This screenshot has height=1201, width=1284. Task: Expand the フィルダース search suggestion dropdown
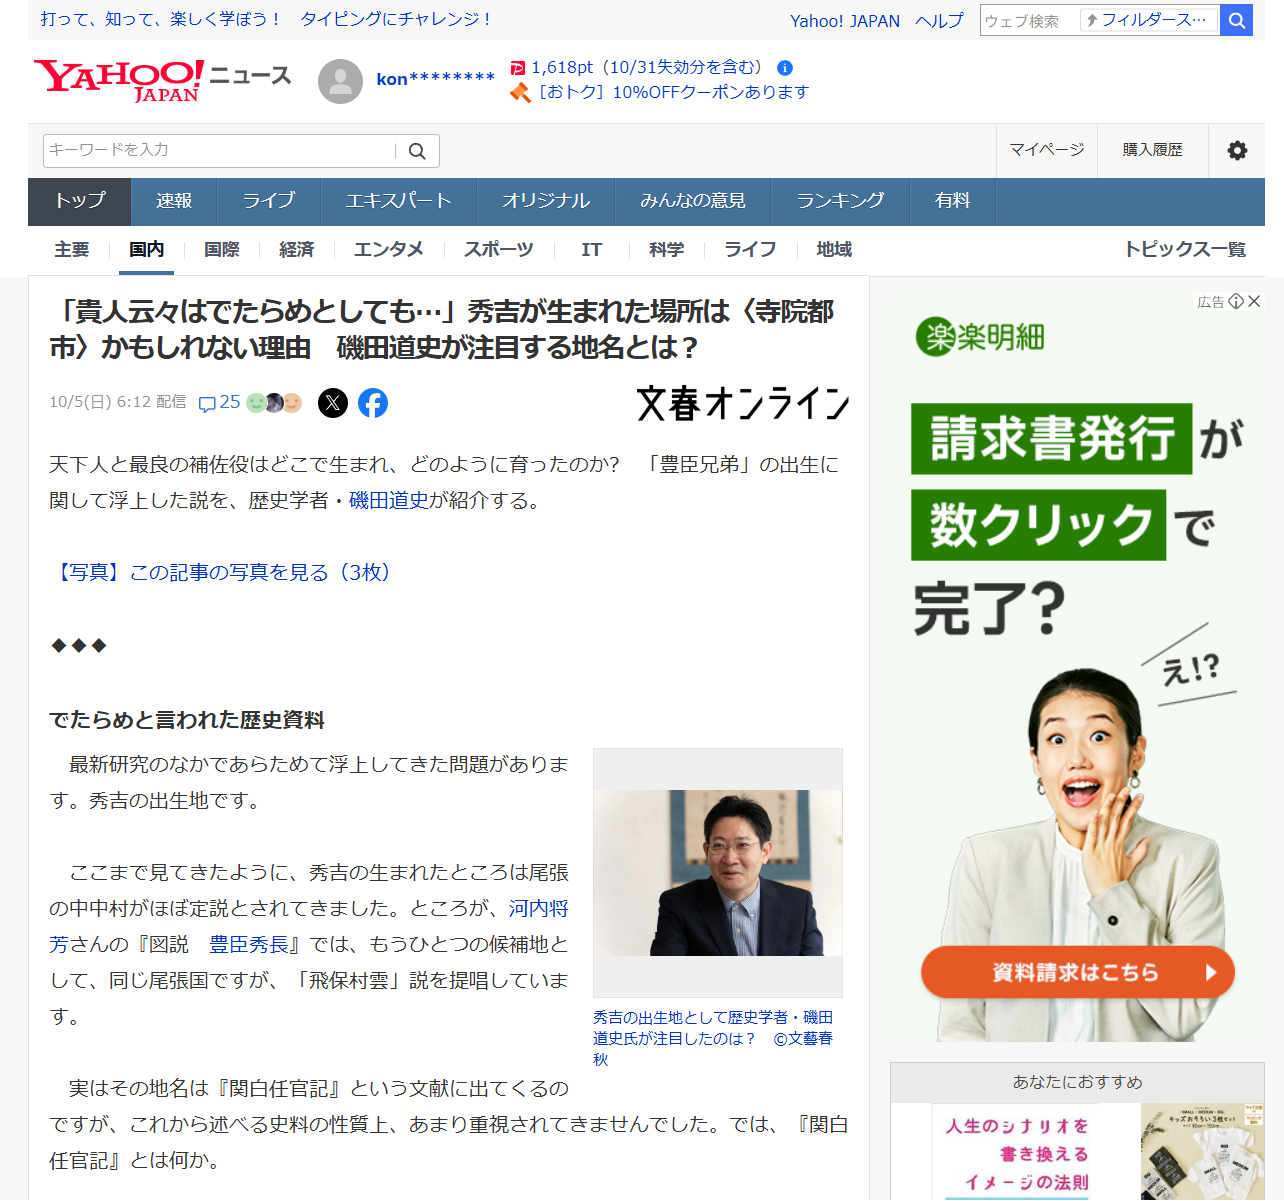pyautogui.click(x=1149, y=20)
